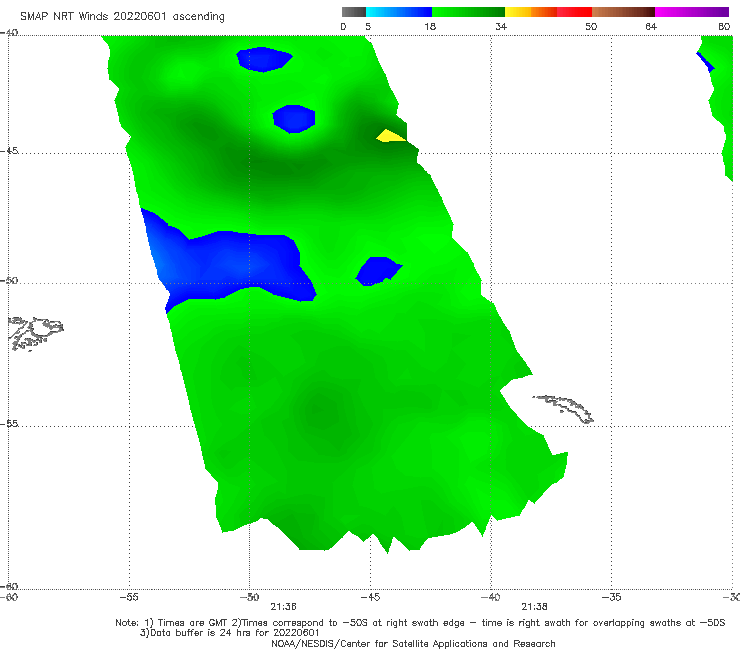740x650 pixels.
Task: Click latitude axis label '-45'
Action: pyautogui.click(x=9, y=151)
